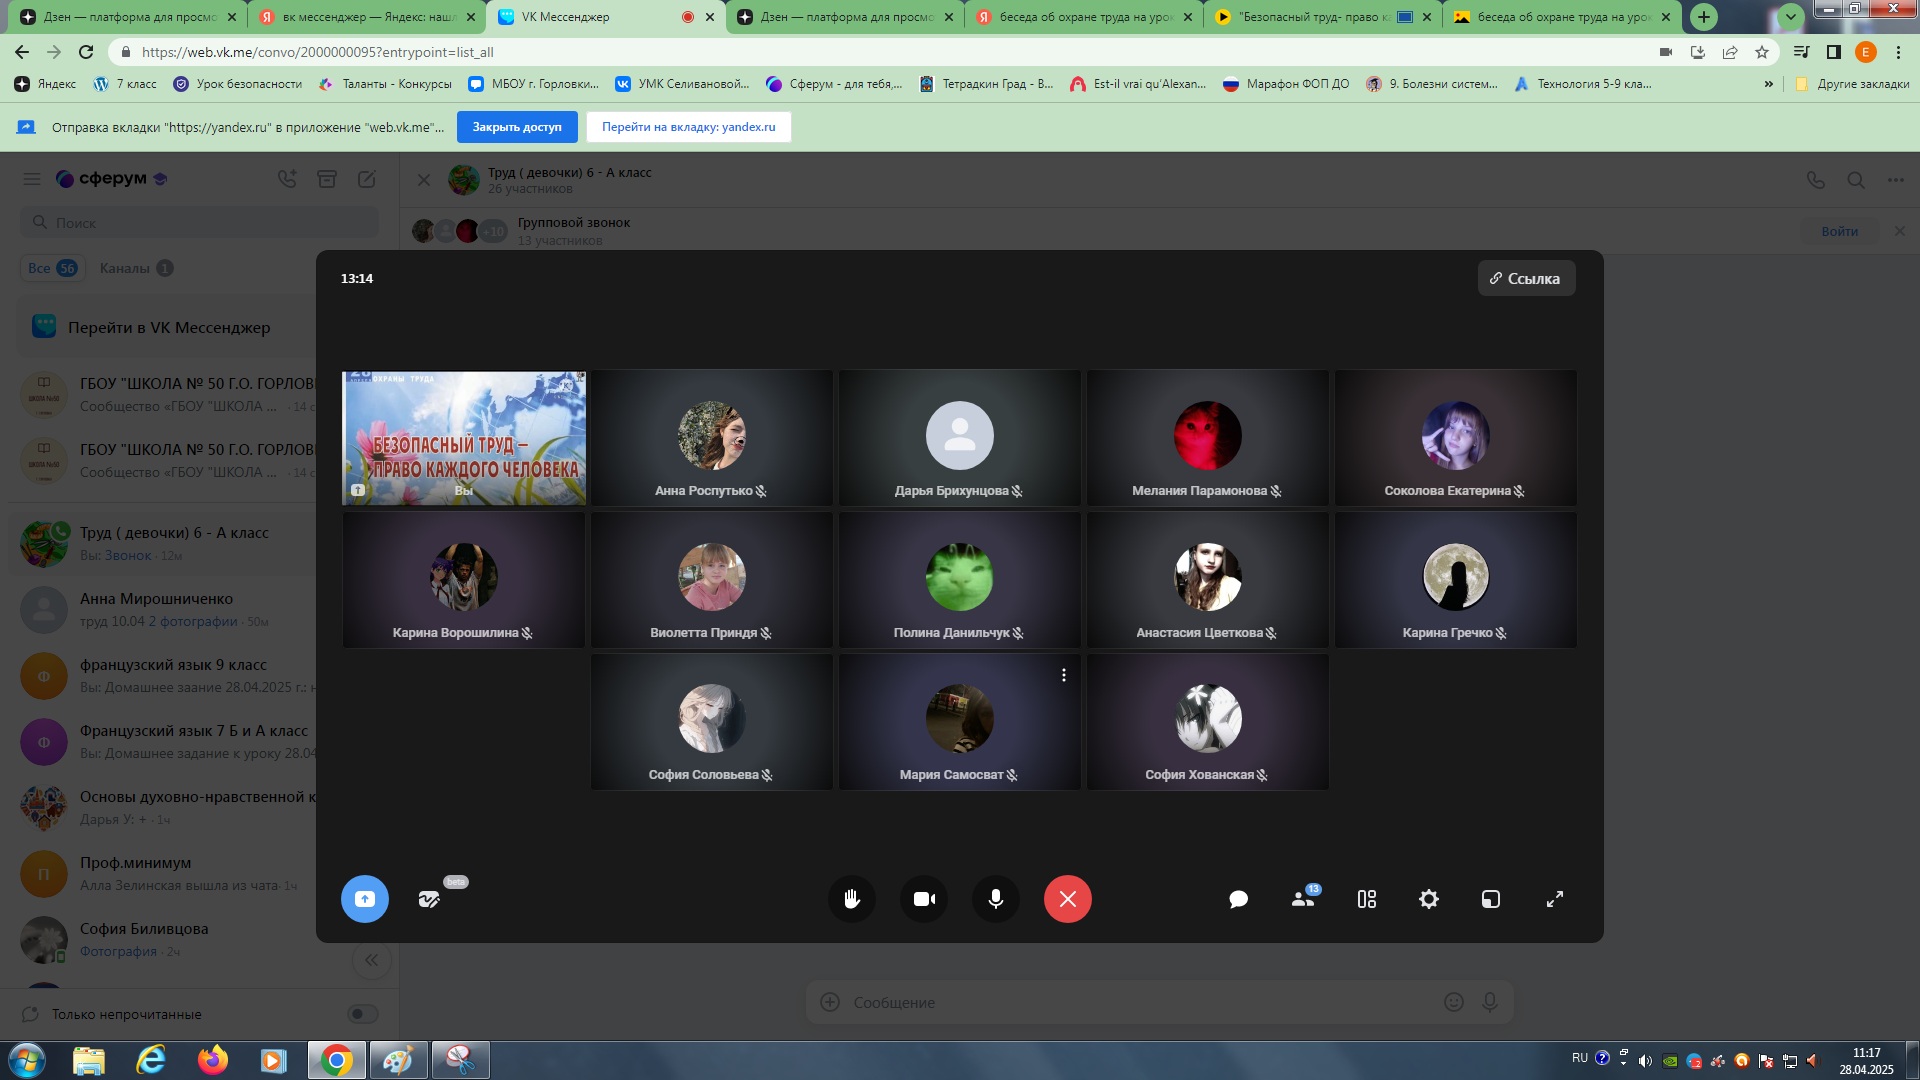Open a new browser tab

1704,17
